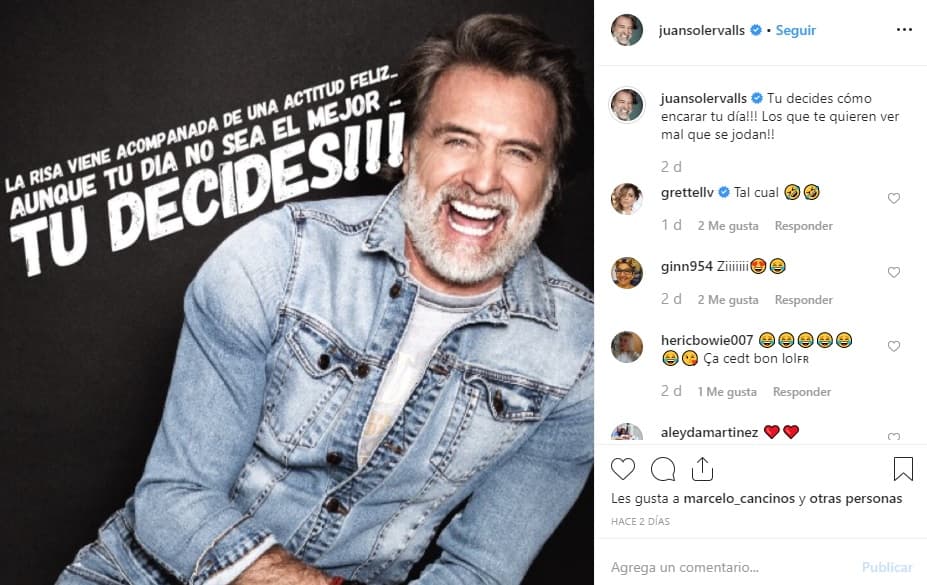927x585 pixels.
Task: Click Seguir to follow juansolervalls
Action: click(794, 31)
